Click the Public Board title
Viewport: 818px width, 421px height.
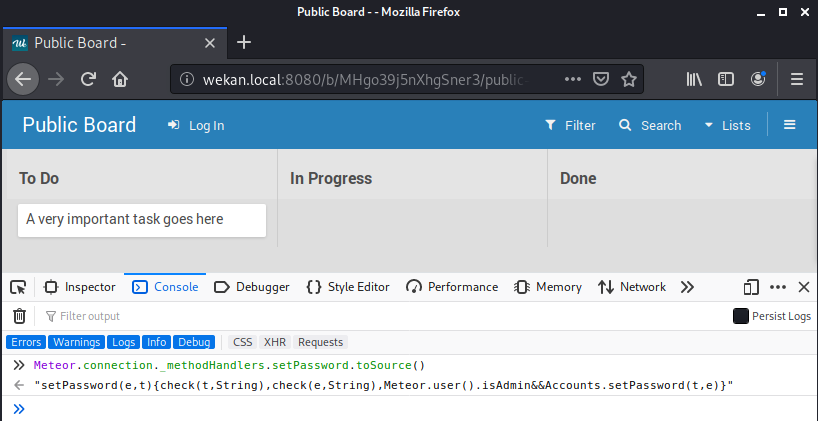click(x=79, y=125)
